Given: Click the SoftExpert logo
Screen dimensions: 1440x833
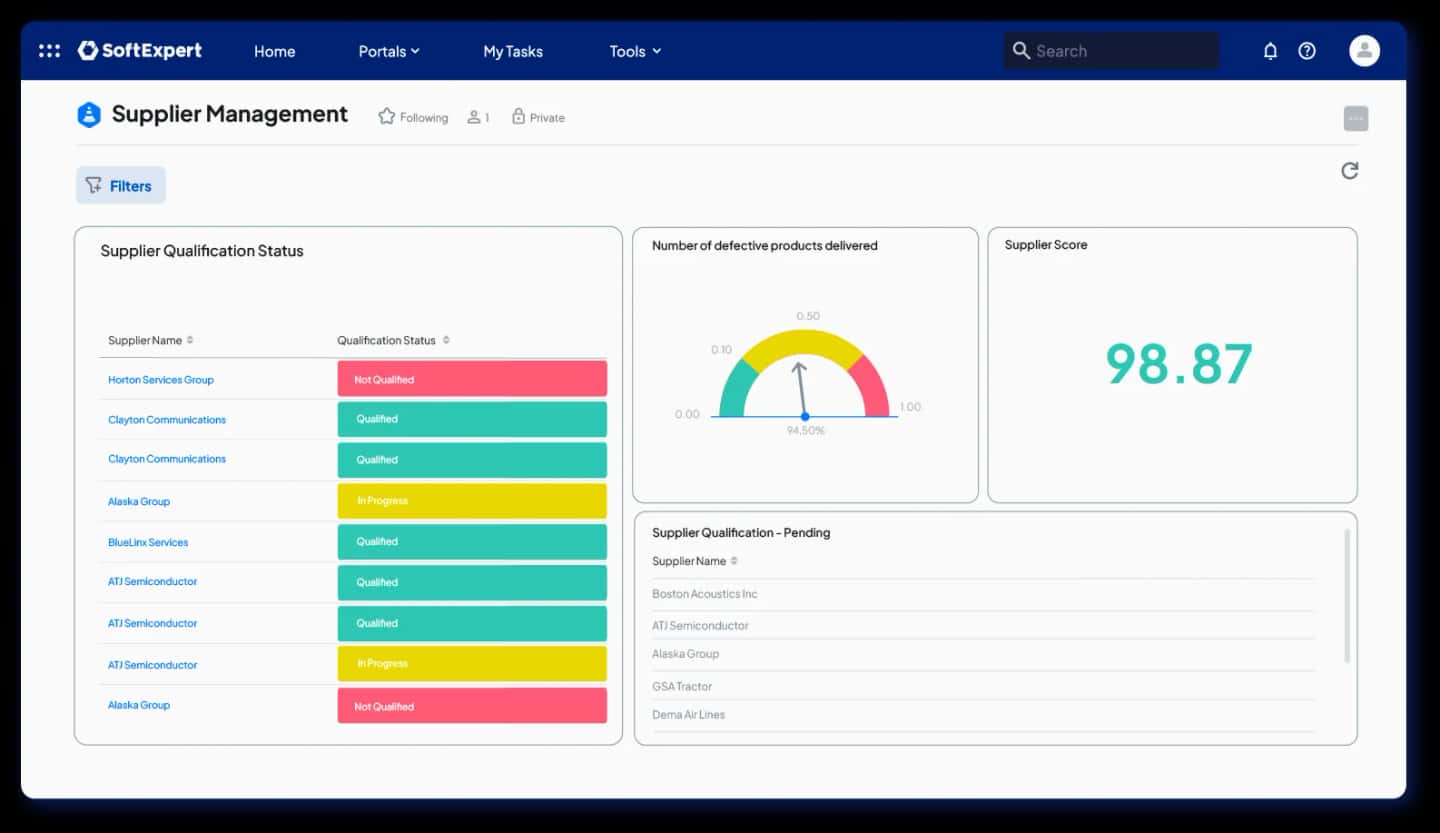Looking at the screenshot, I should [x=140, y=50].
